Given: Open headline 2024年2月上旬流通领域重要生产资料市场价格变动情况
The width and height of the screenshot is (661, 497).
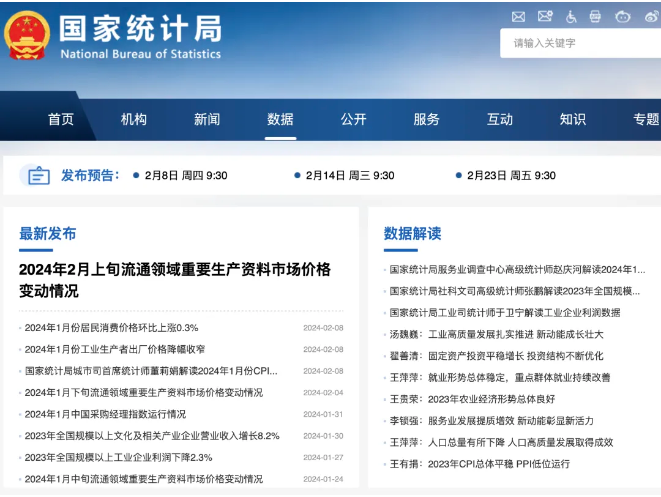Looking at the screenshot, I should pyautogui.click(x=175, y=280).
